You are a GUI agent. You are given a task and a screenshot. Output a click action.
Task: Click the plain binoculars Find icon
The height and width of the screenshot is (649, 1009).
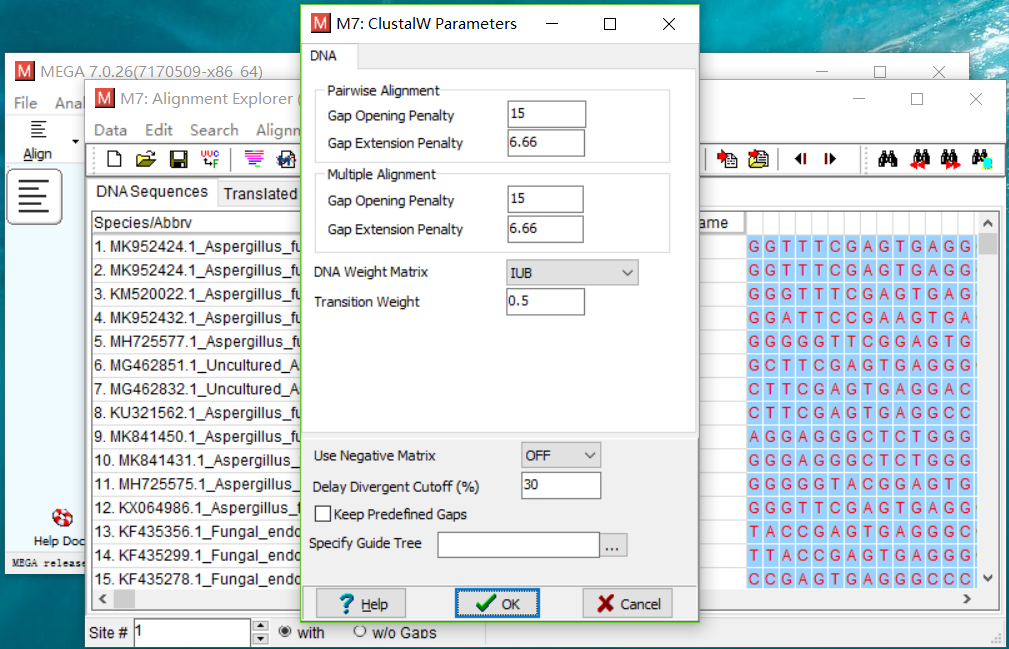(887, 159)
